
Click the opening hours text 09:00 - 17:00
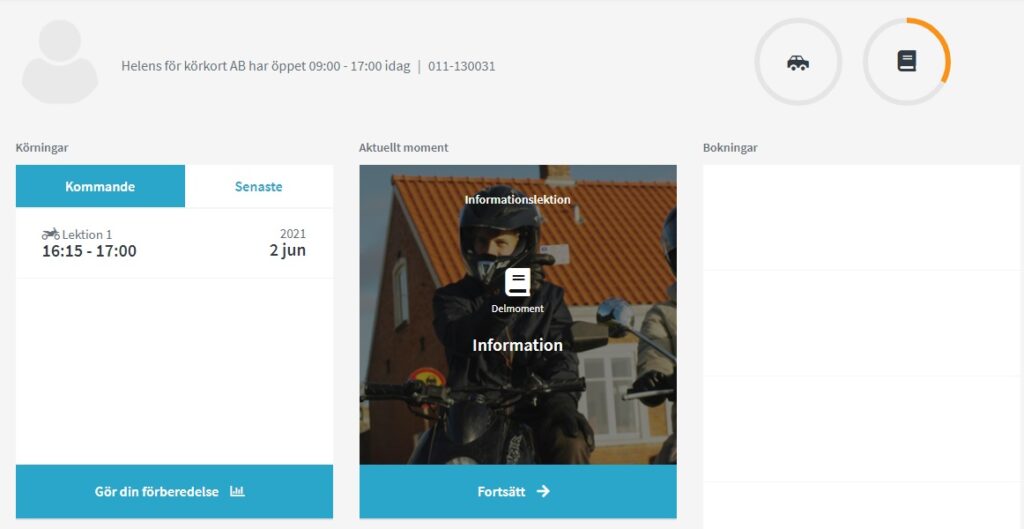coord(345,66)
